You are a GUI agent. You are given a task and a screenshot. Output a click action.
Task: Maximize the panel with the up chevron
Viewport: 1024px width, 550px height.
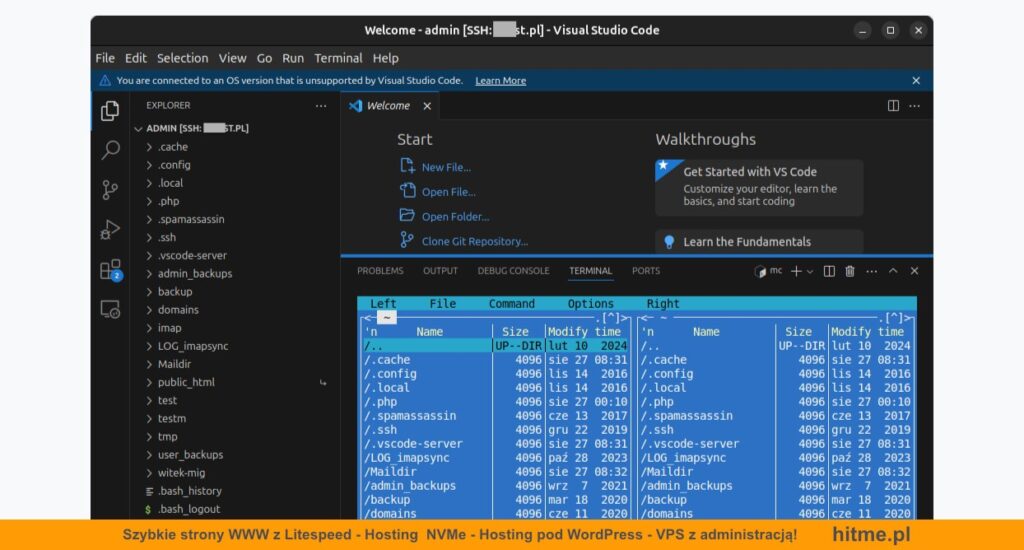pyautogui.click(x=893, y=271)
